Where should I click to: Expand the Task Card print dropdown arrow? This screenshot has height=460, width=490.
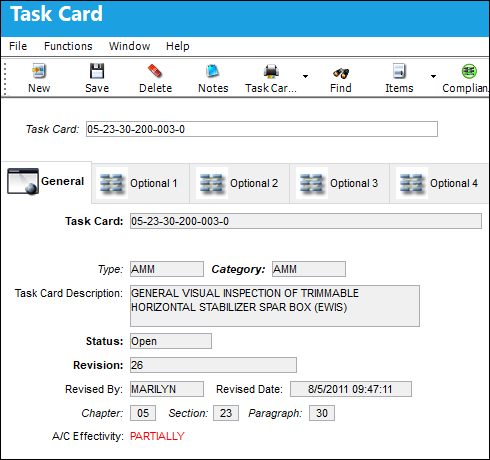(x=305, y=77)
